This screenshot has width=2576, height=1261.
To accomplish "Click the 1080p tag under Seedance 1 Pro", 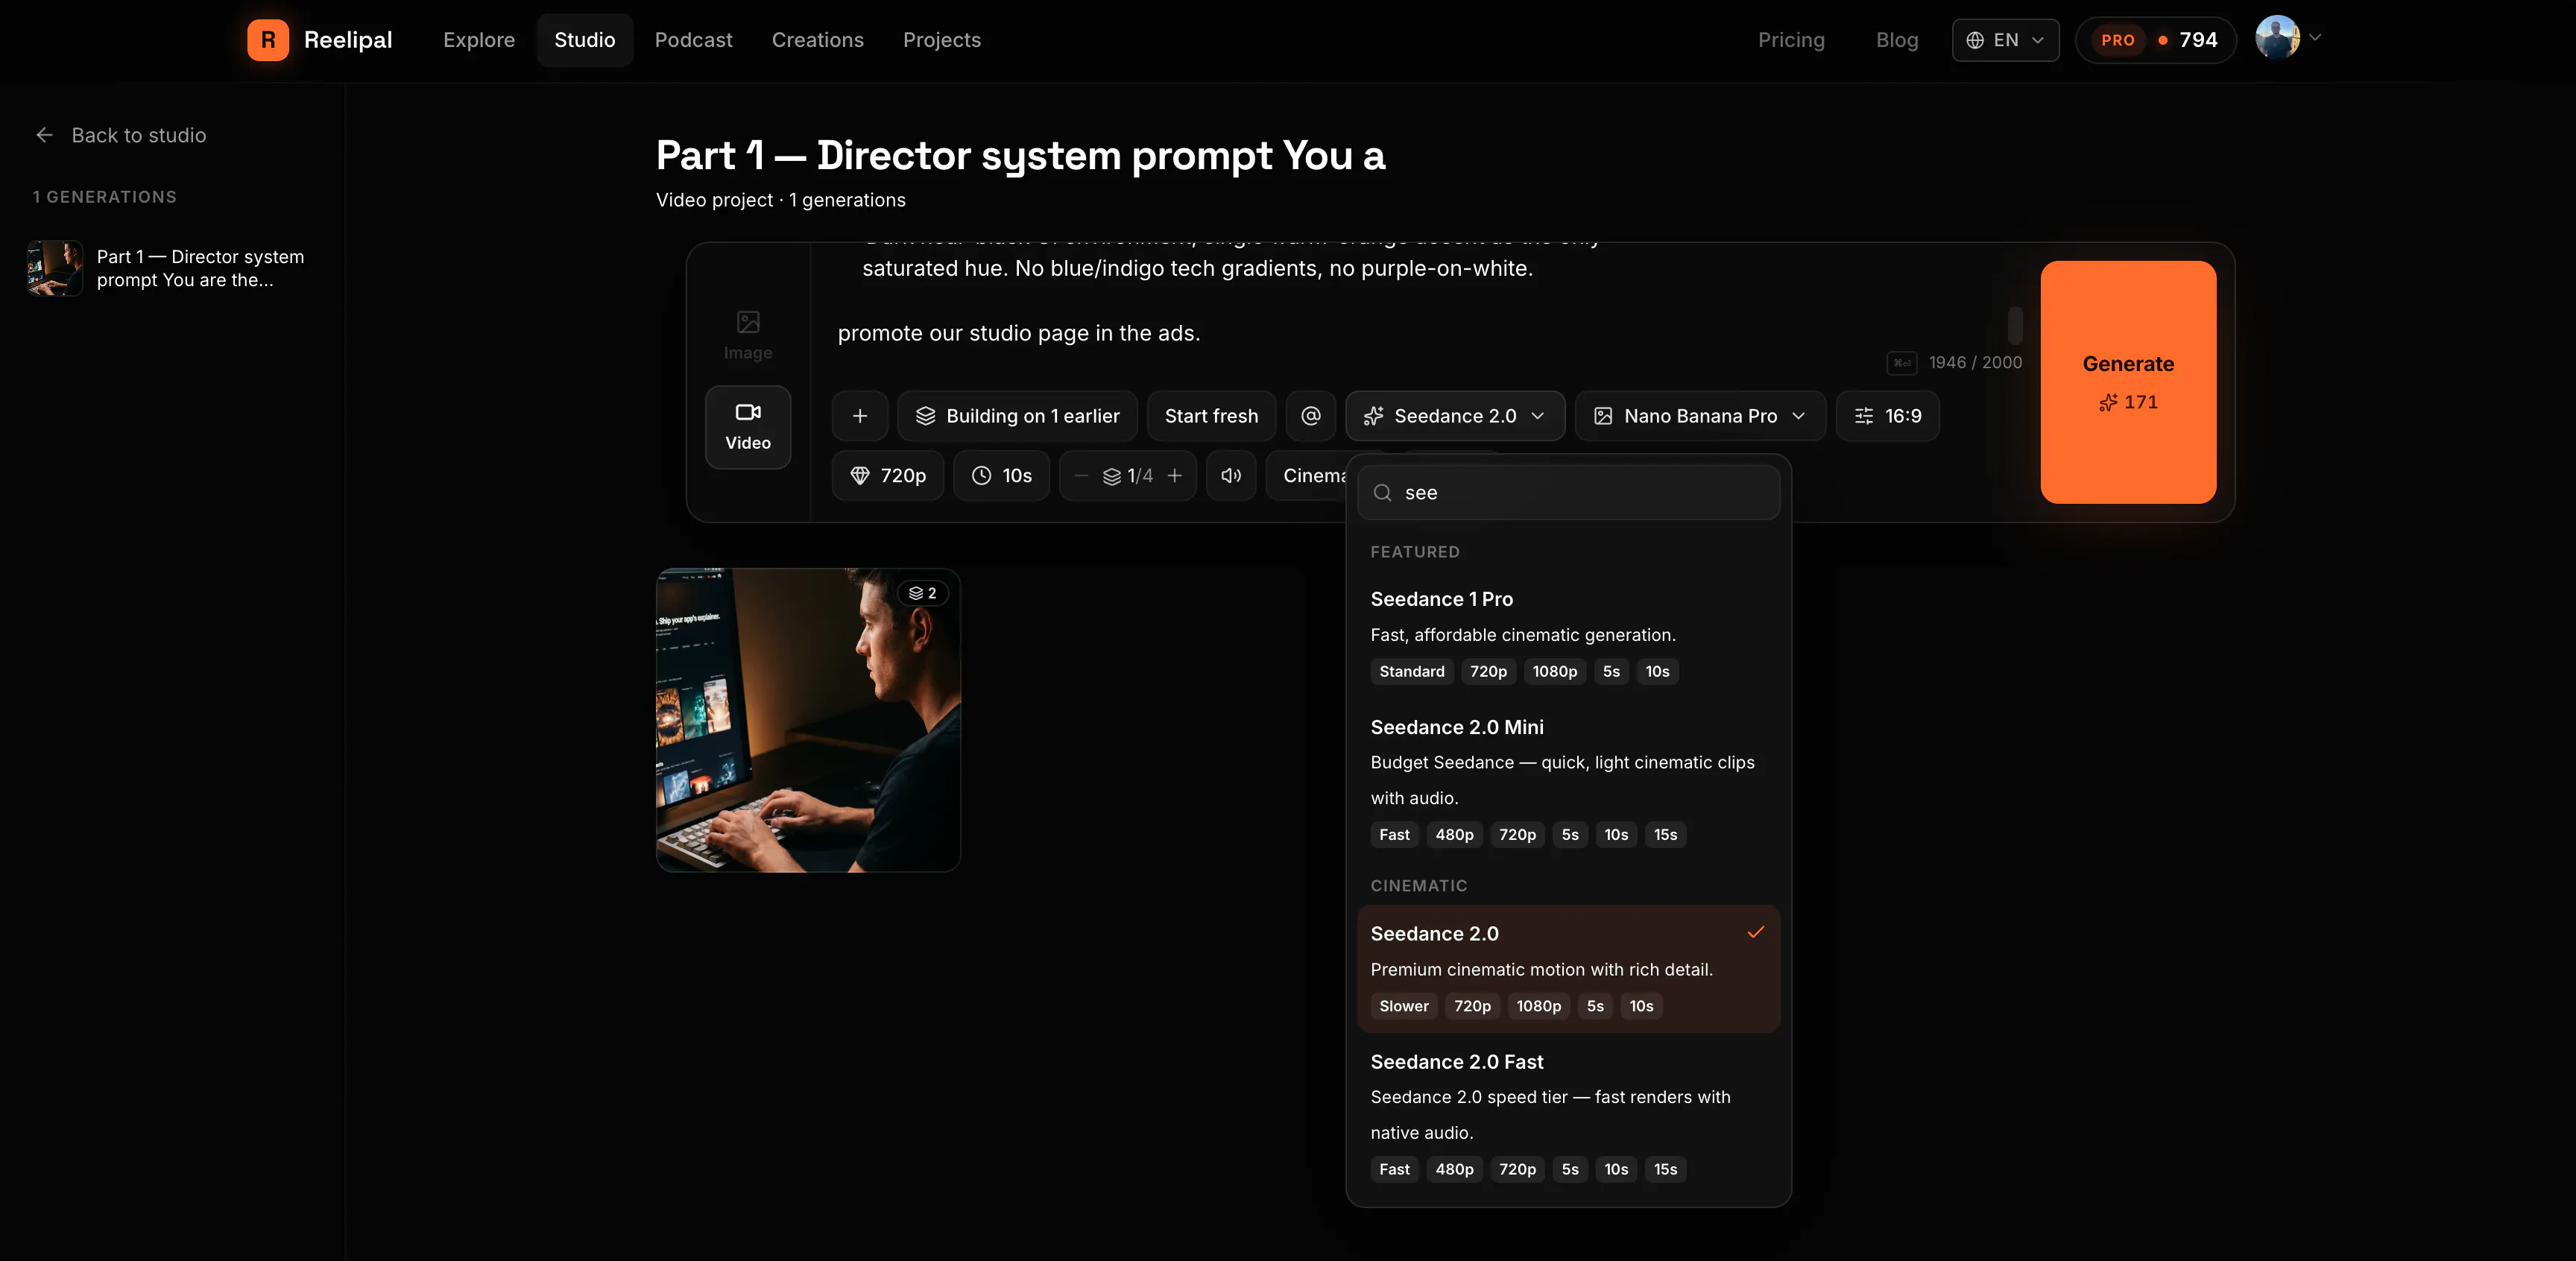I will (1554, 672).
